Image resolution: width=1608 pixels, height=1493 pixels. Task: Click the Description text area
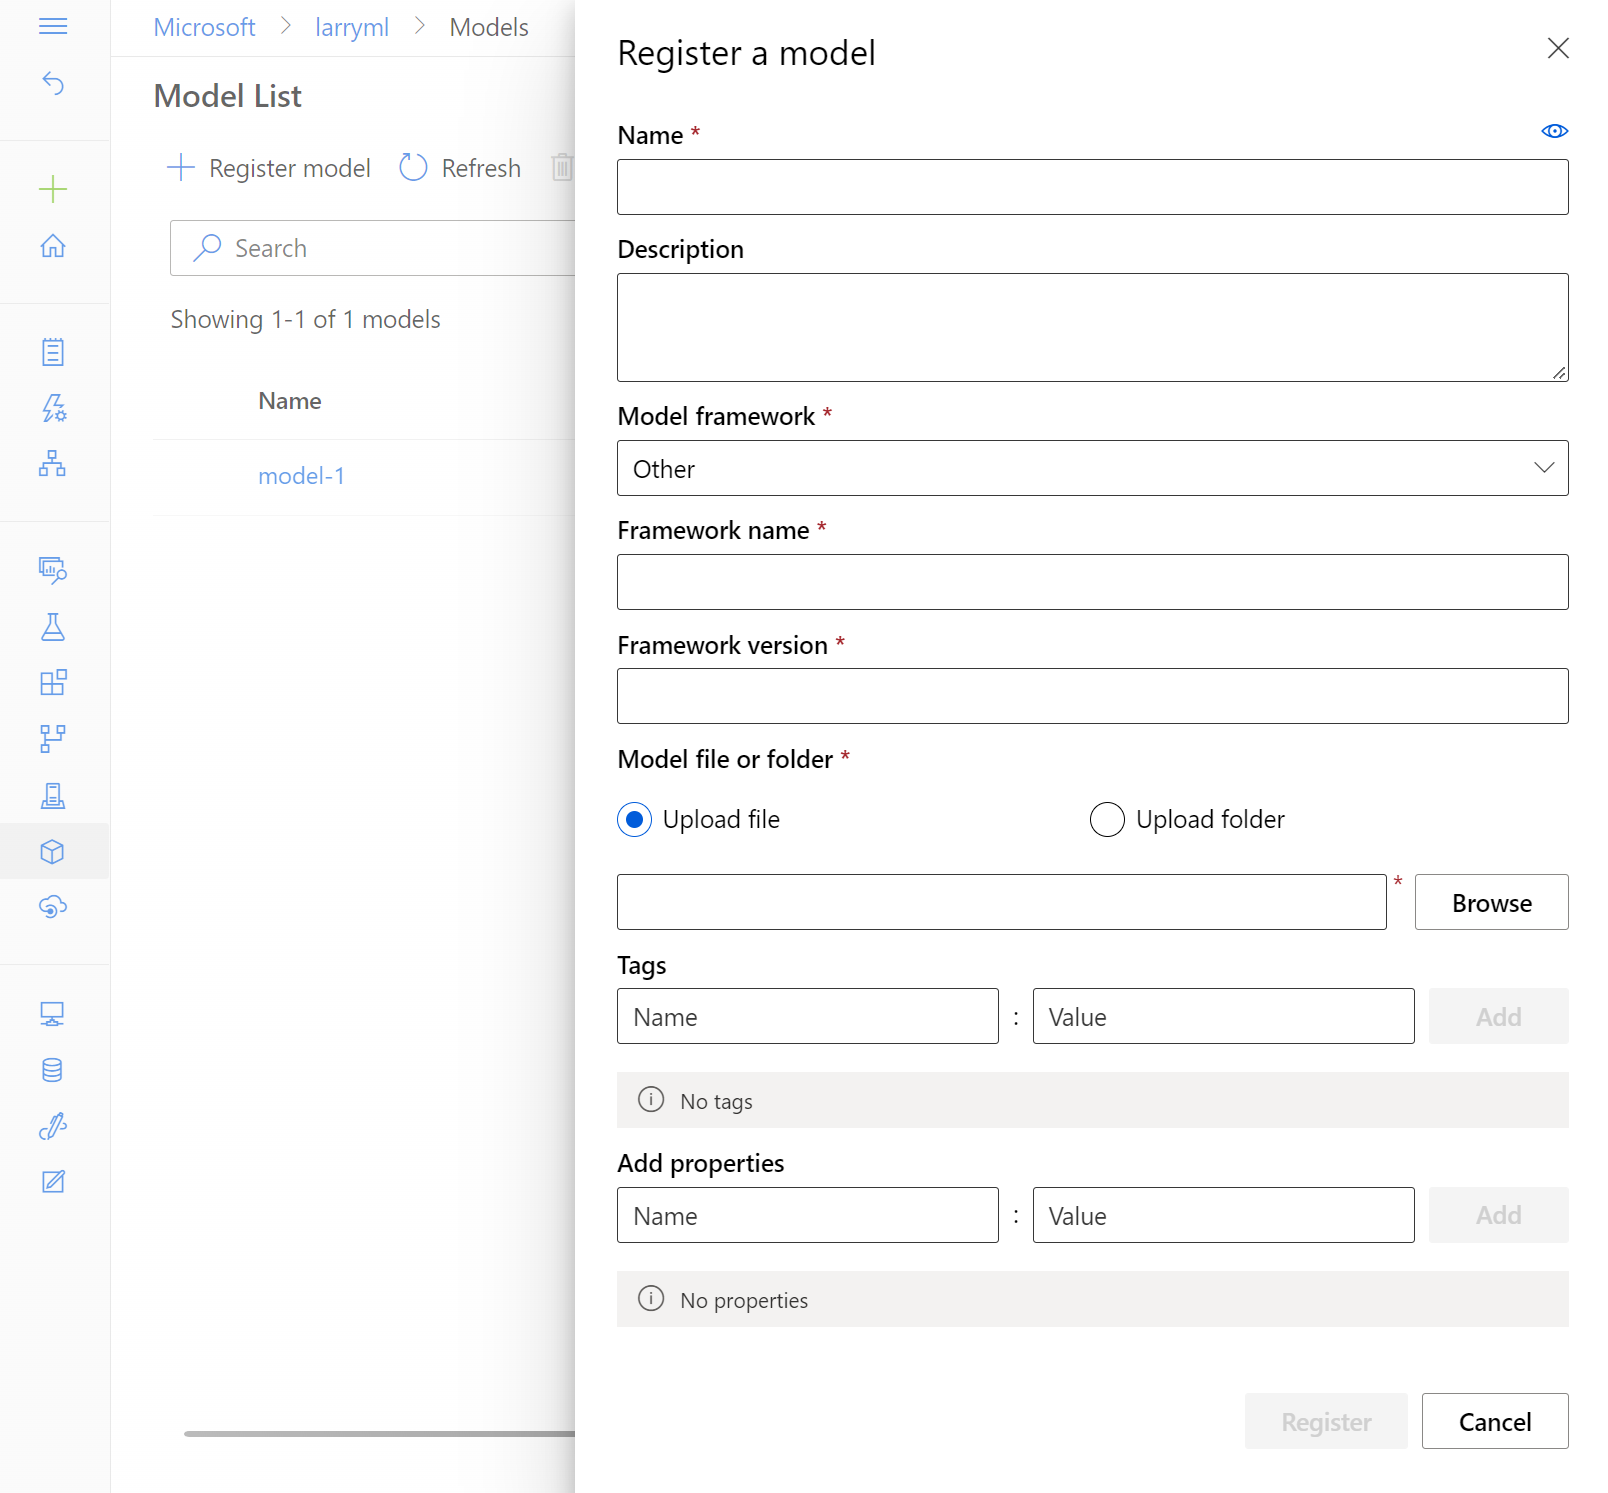[x=1092, y=327]
